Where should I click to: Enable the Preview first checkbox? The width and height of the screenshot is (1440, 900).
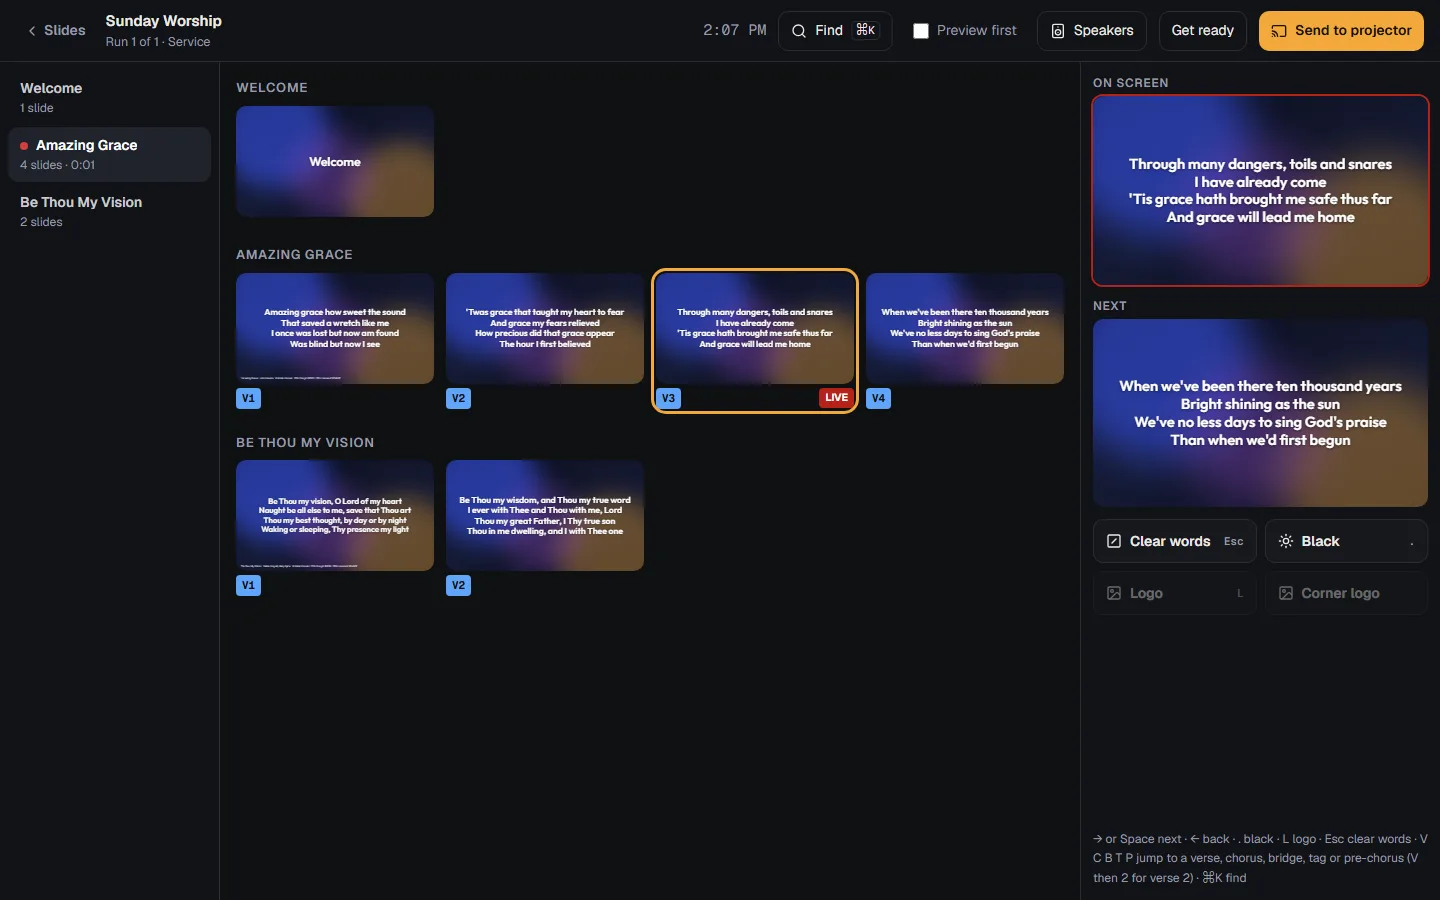point(921,31)
